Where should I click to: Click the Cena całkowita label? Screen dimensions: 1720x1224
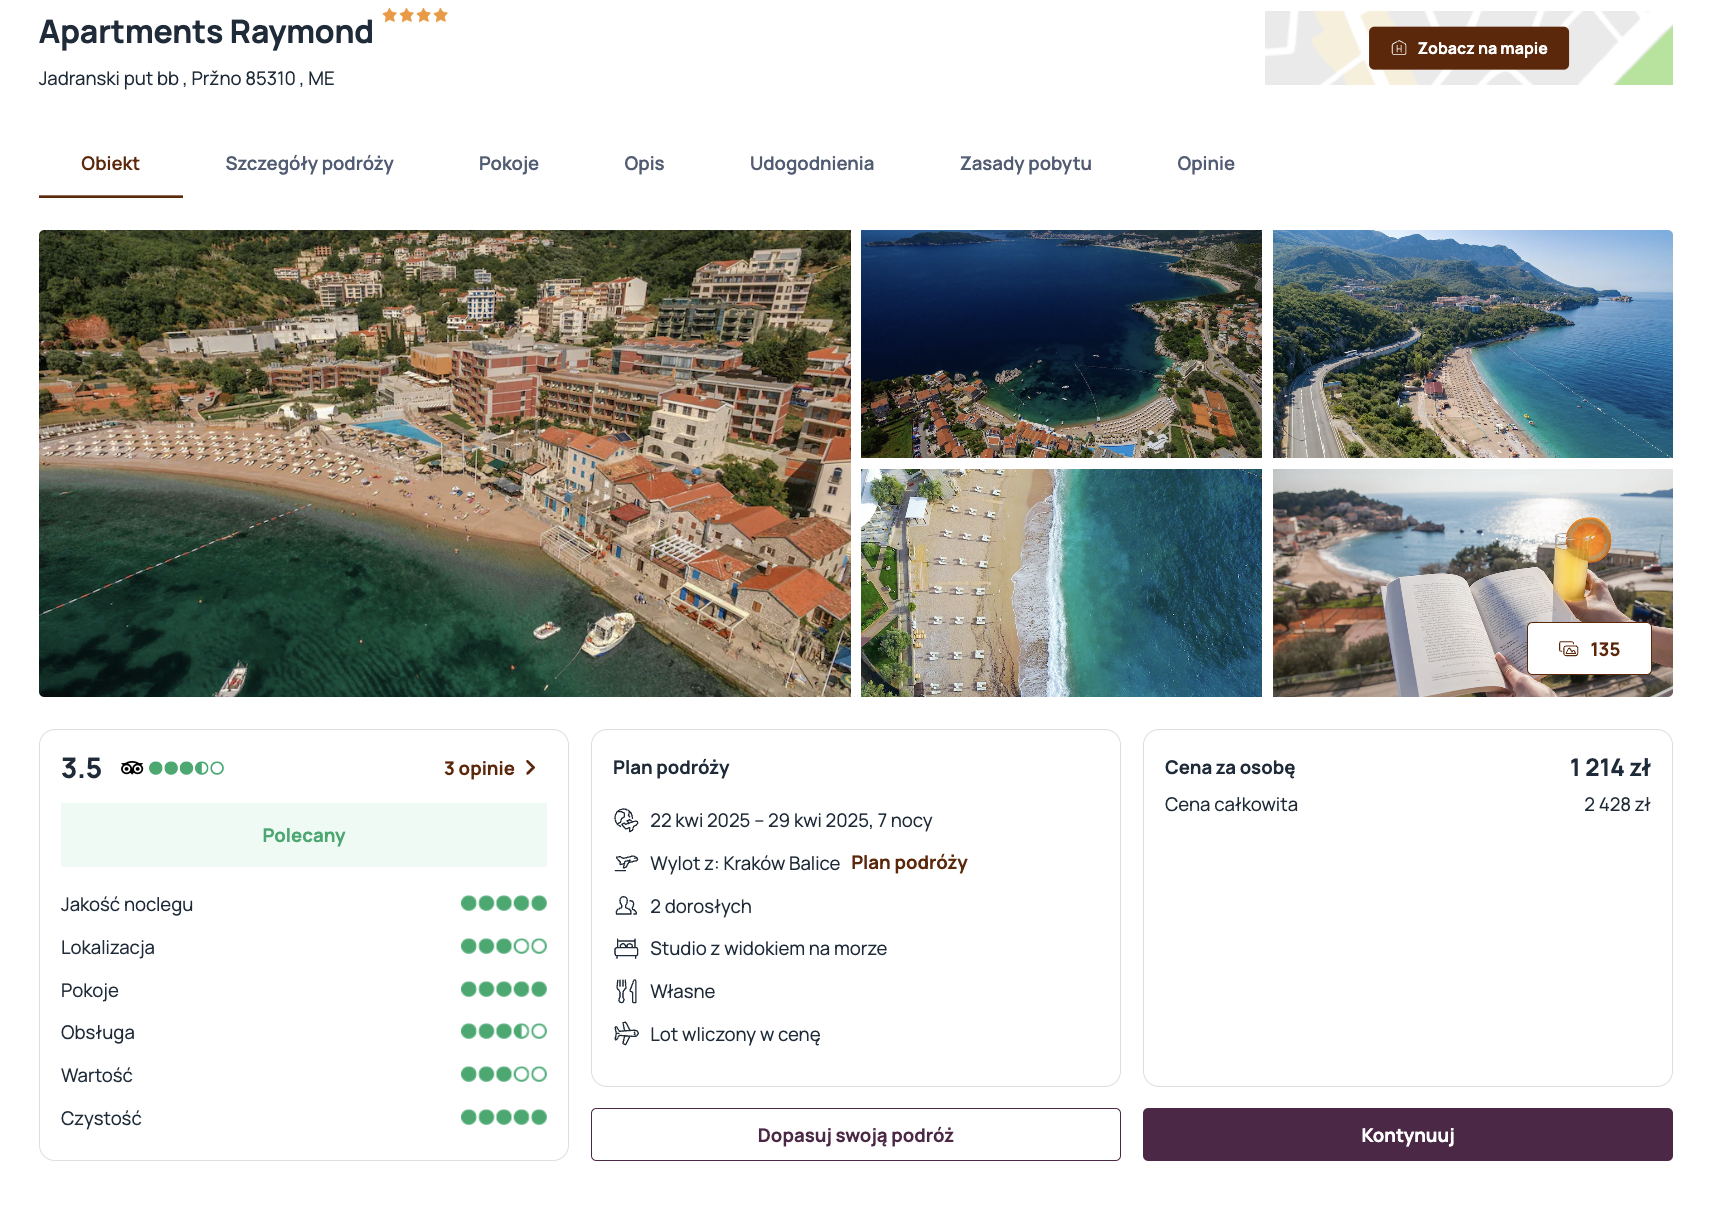[1231, 804]
